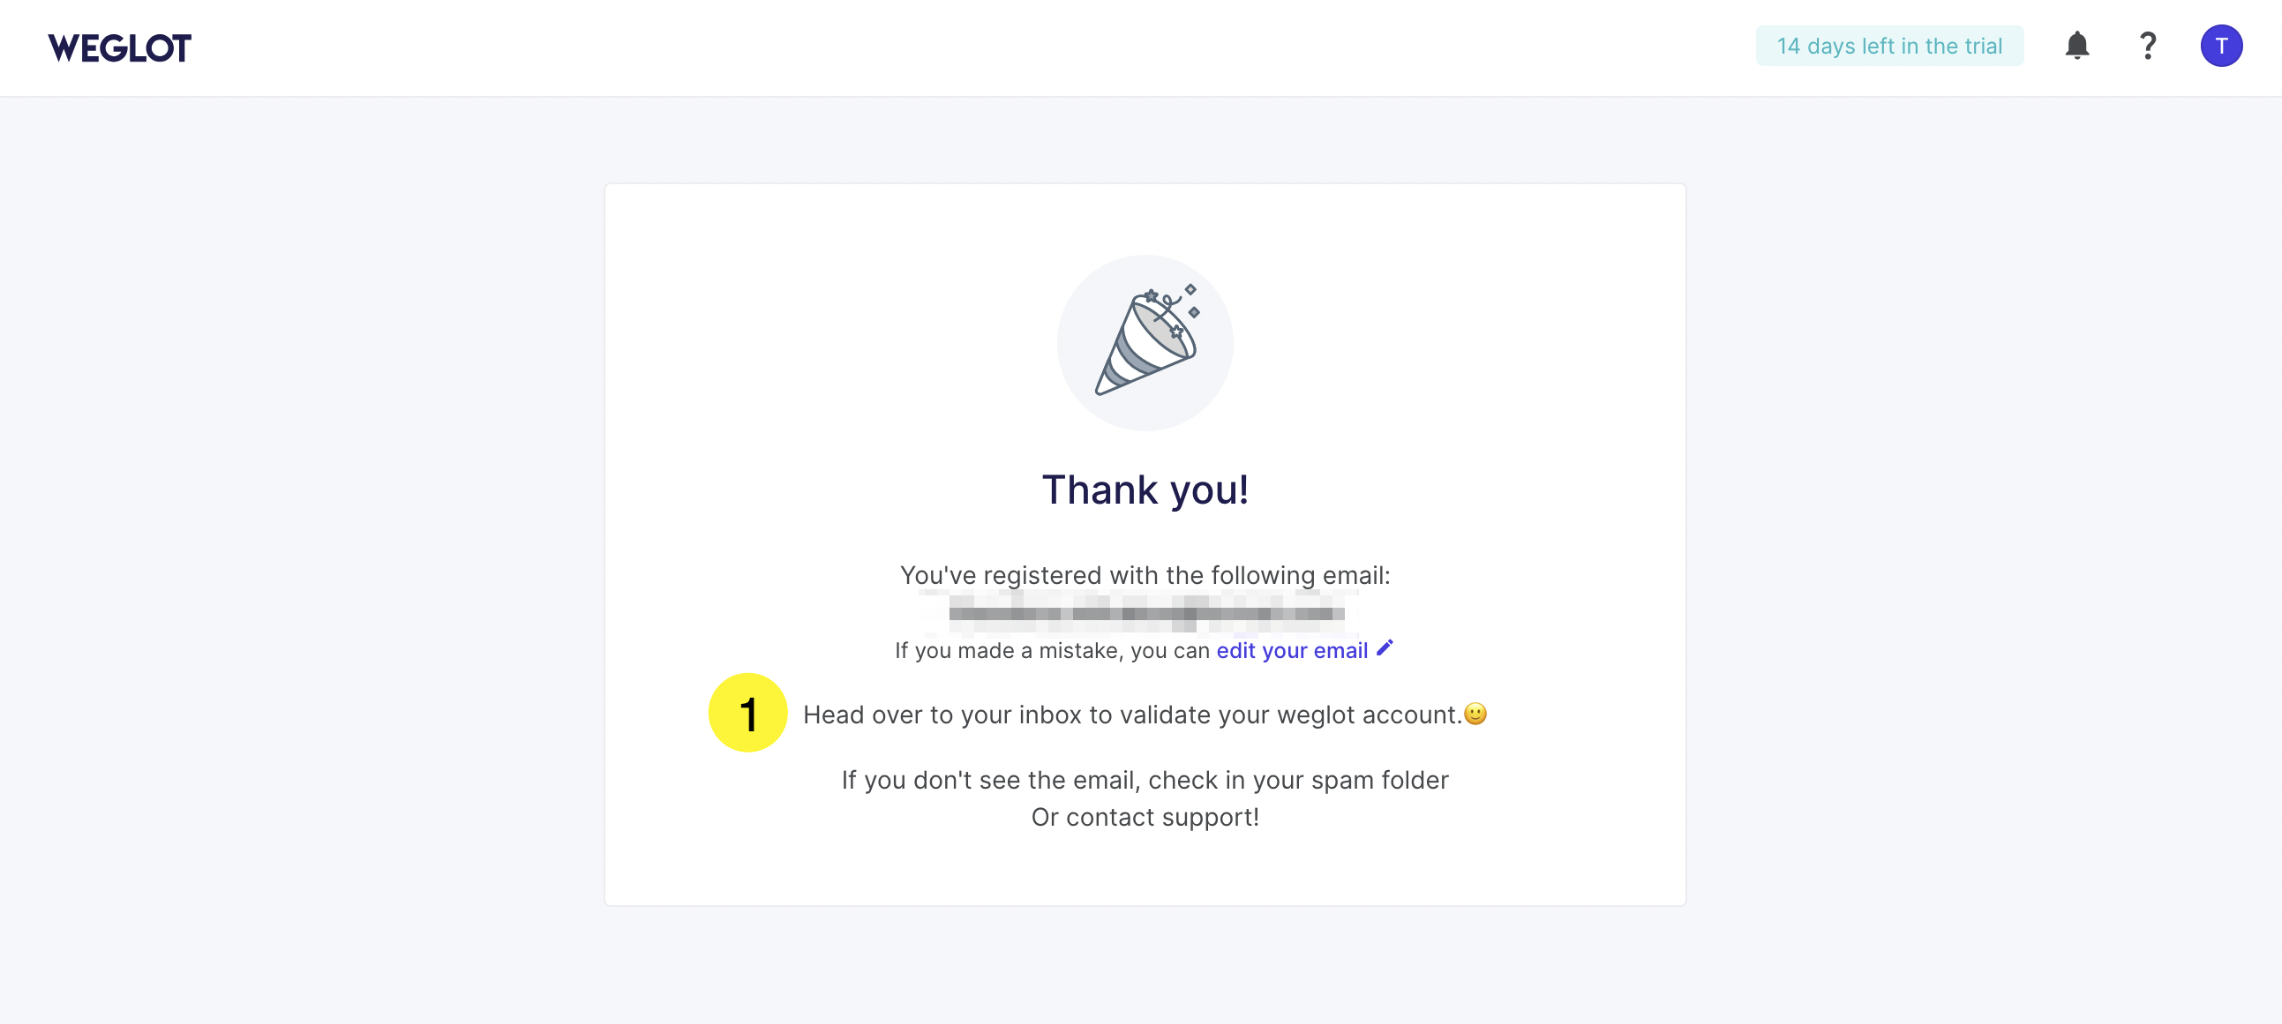This screenshot has height=1024, width=2282.
Task: Click the "check in your spam folder" line
Action: 1145,780
